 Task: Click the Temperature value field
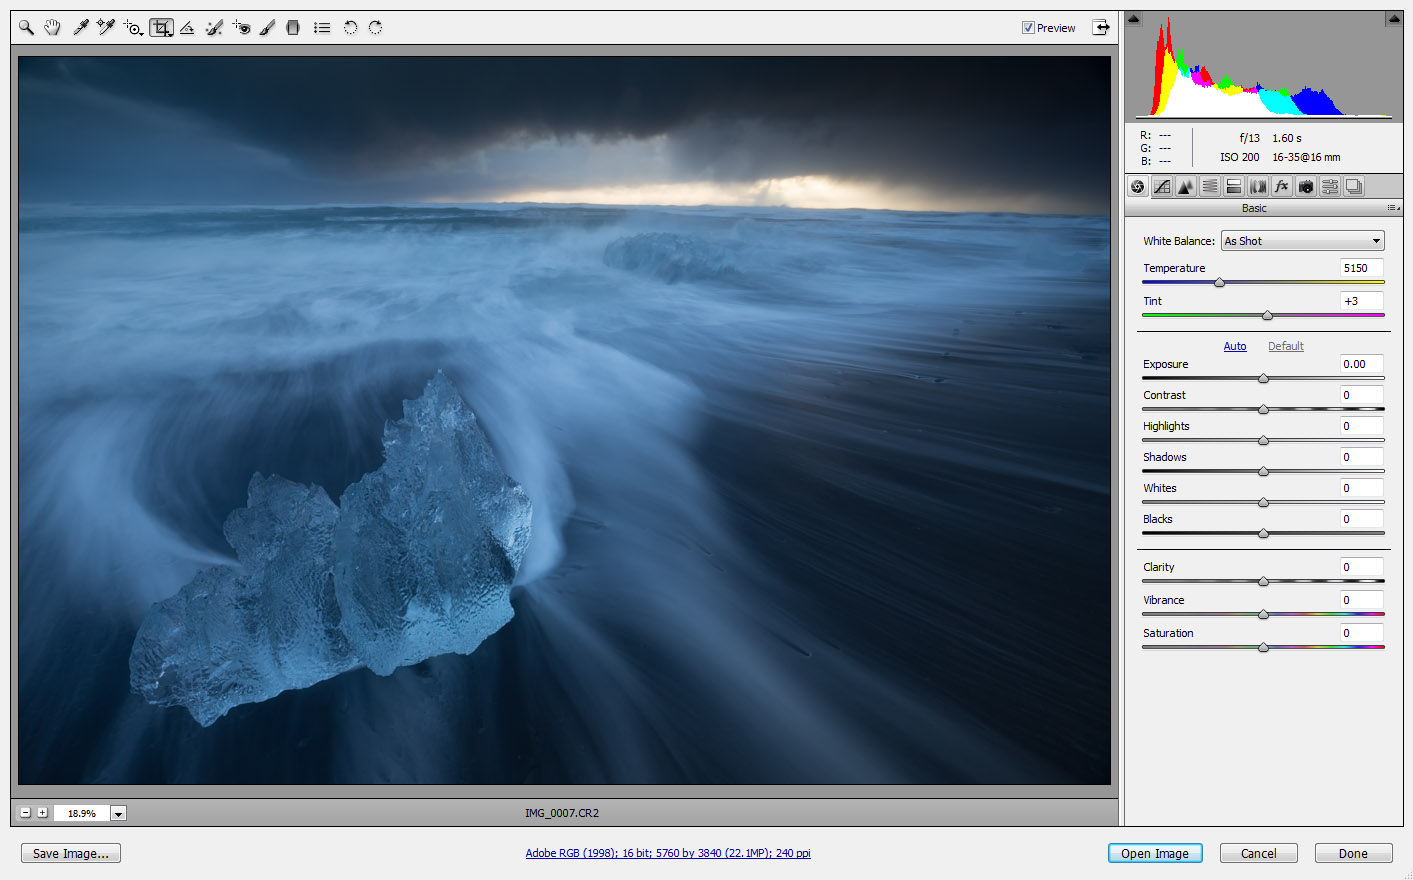tap(1361, 268)
